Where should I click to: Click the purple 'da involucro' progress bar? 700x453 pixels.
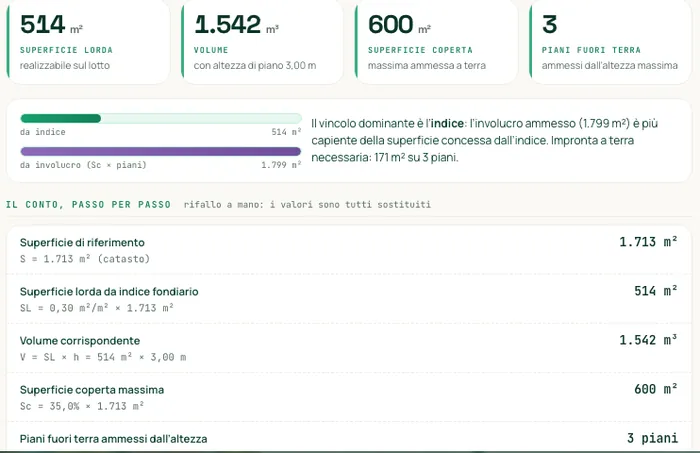coord(161,151)
